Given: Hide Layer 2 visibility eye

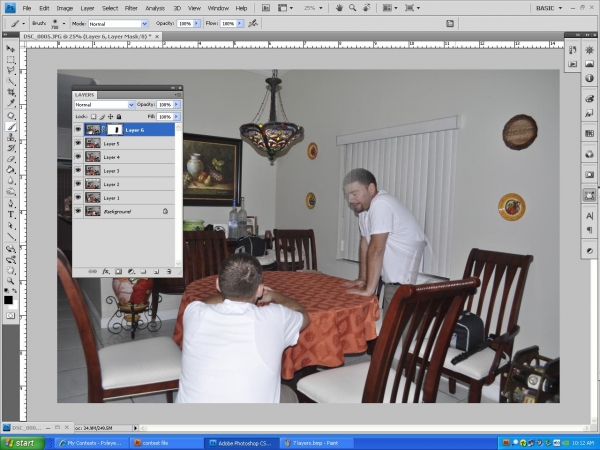Looking at the screenshot, I should pyautogui.click(x=78, y=184).
